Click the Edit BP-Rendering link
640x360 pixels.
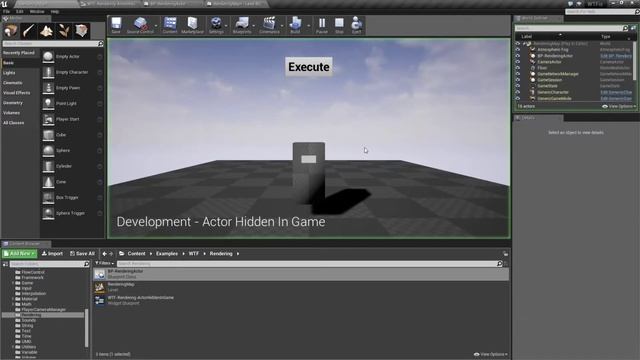click(616, 56)
